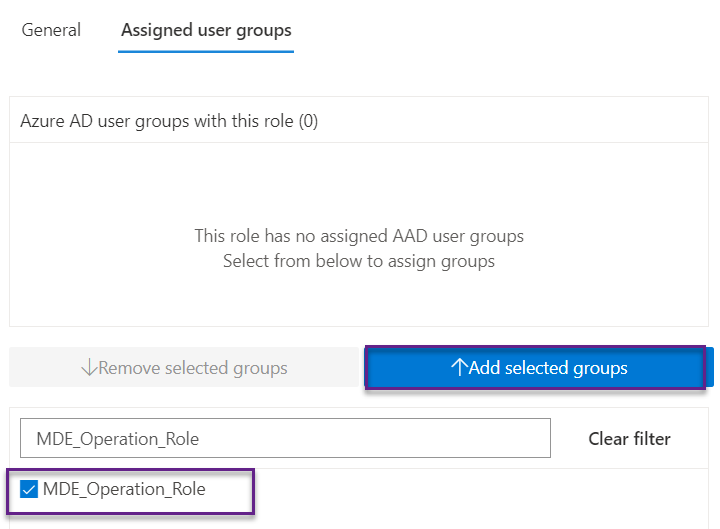Screen dimensions: 720x529
Task: Click the MDE_Operation_Role text inside the filter box
Action: 116,438
